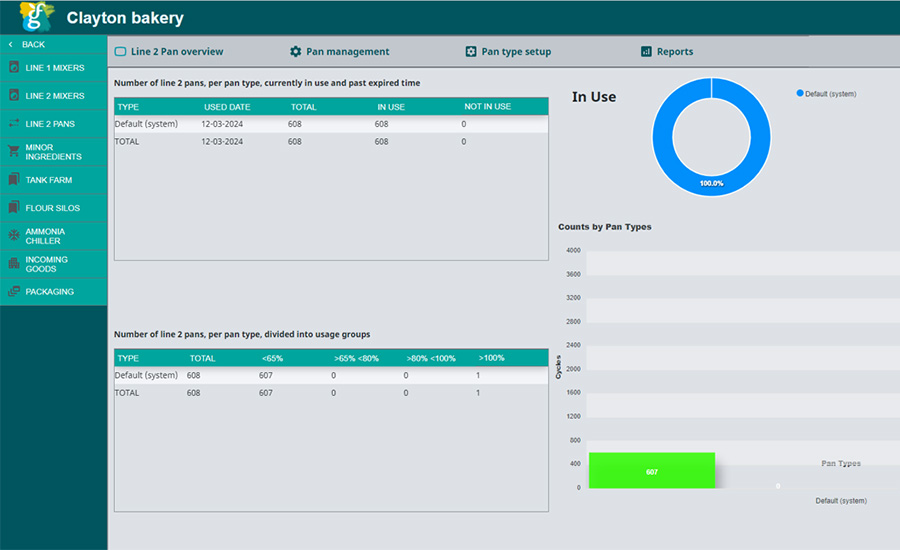Navigate to the Flour Silos section
Viewport: 900px width, 550px height.
click(54, 208)
